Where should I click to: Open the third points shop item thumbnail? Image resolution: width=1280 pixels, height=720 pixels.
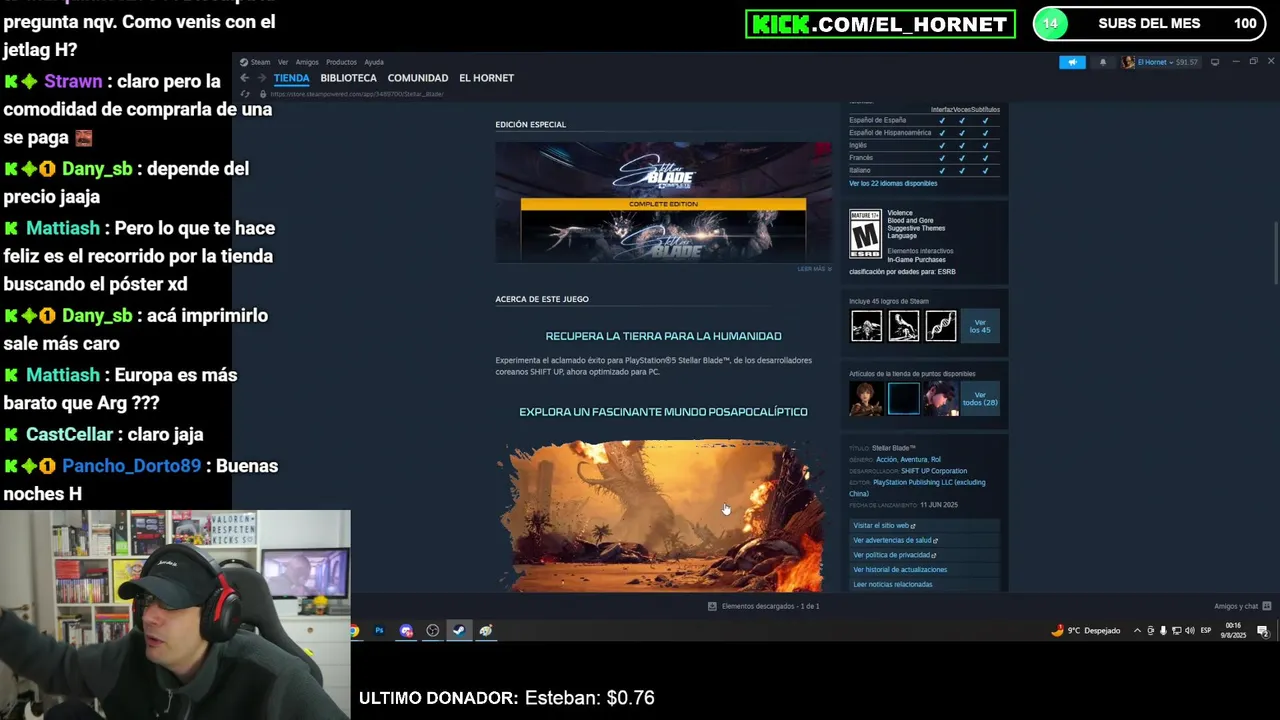tap(940, 398)
